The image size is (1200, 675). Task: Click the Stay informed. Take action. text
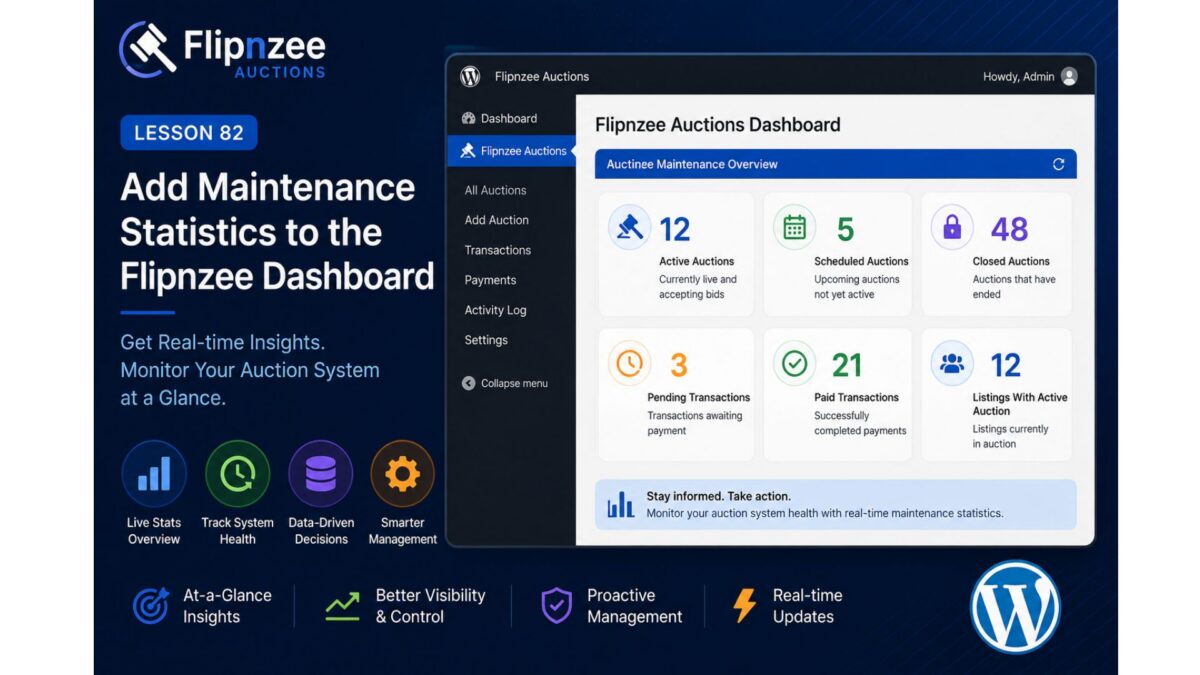[x=718, y=496]
